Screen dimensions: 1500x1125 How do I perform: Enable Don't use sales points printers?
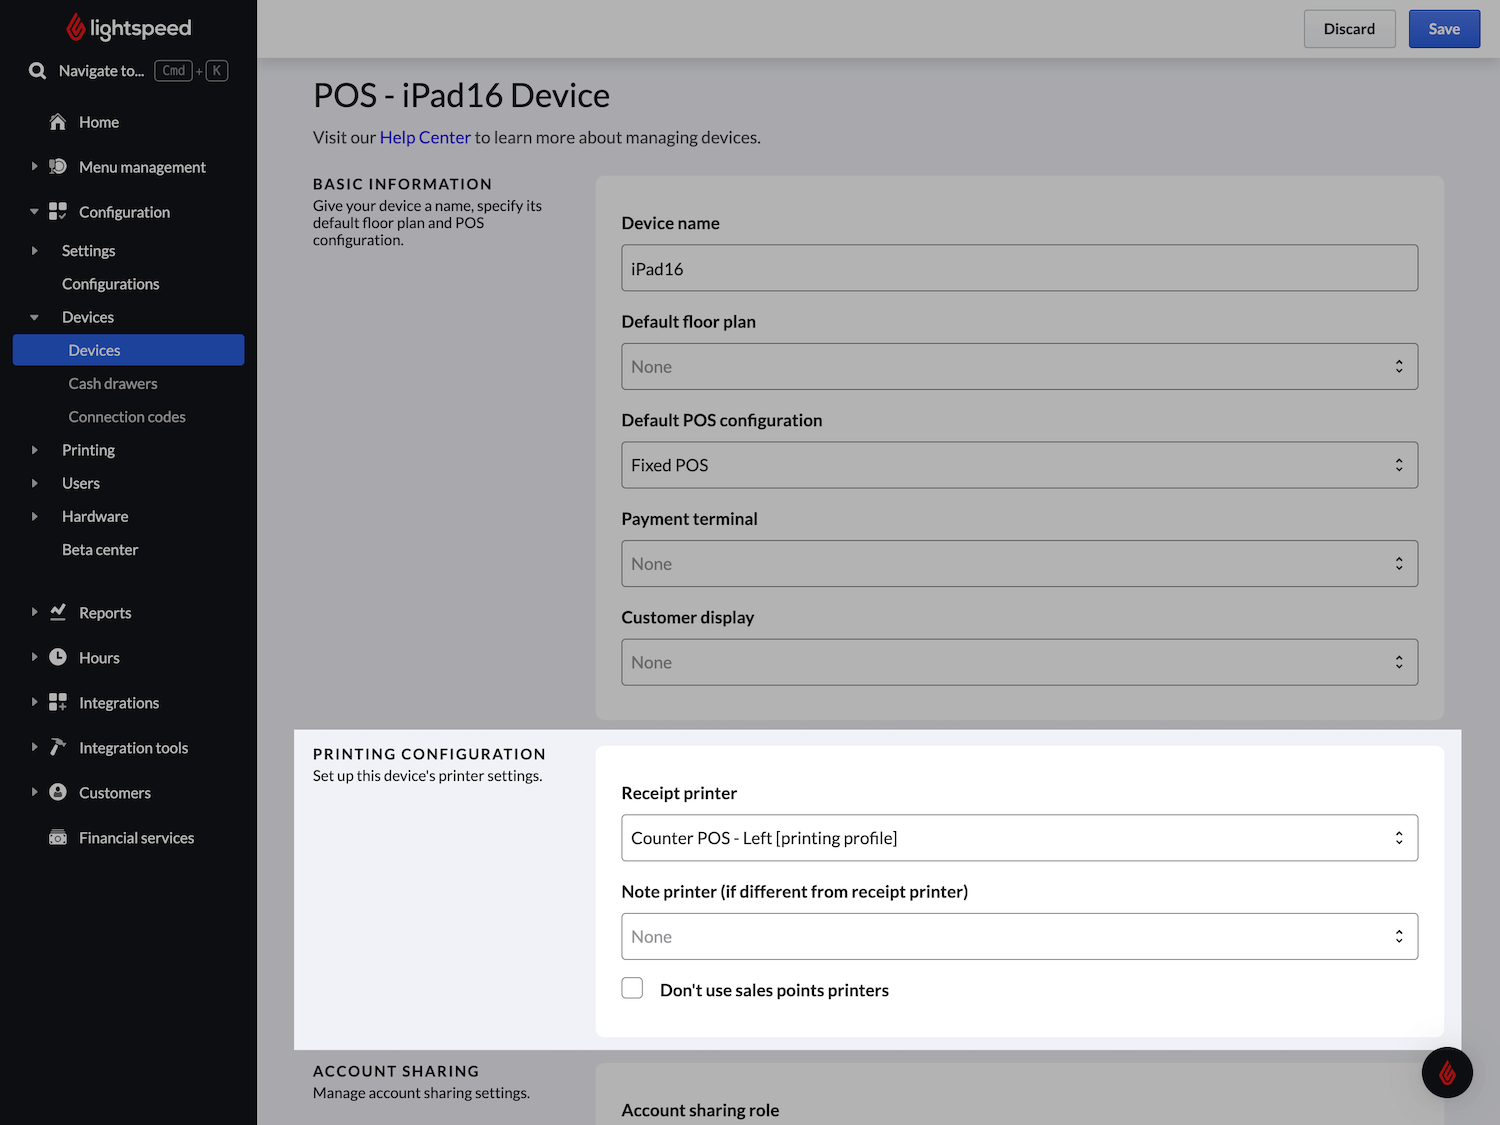(632, 989)
